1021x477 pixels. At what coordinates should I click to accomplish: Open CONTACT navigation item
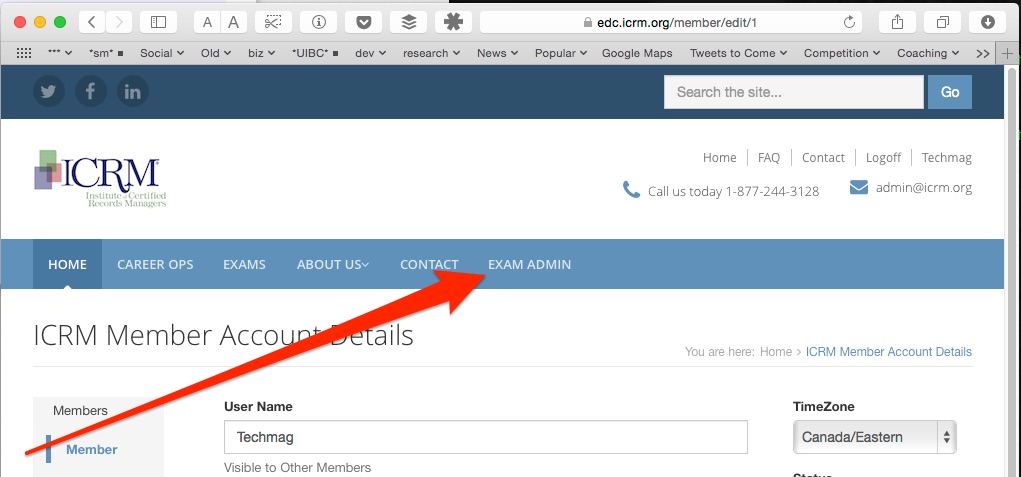point(429,264)
